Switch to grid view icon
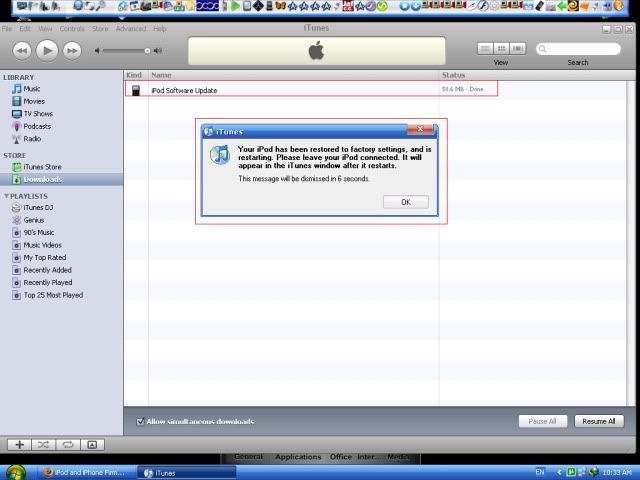640x480 pixels. (x=501, y=48)
